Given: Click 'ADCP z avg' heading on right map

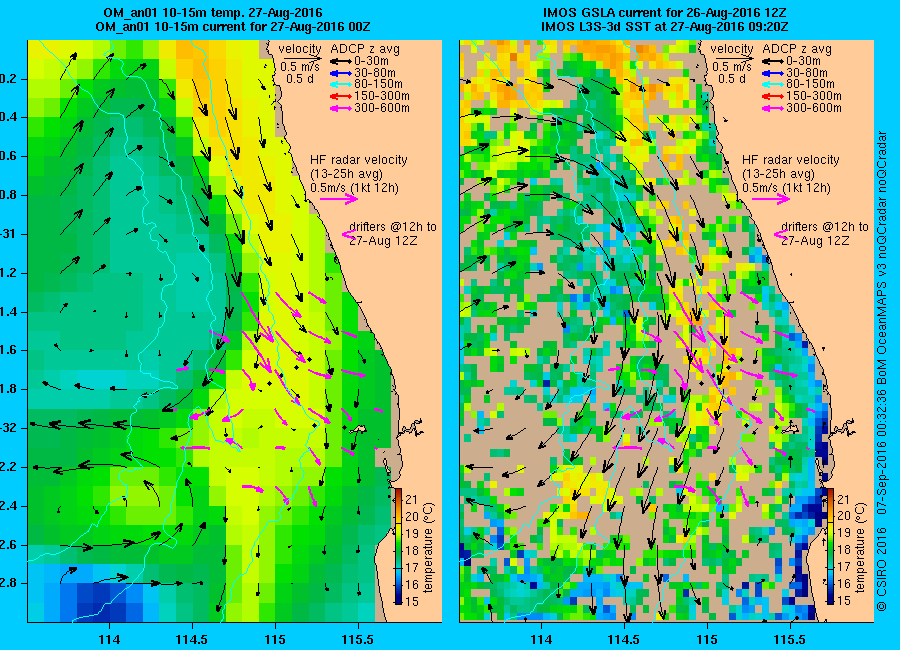Looking at the screenshot, I should [797, 49].
